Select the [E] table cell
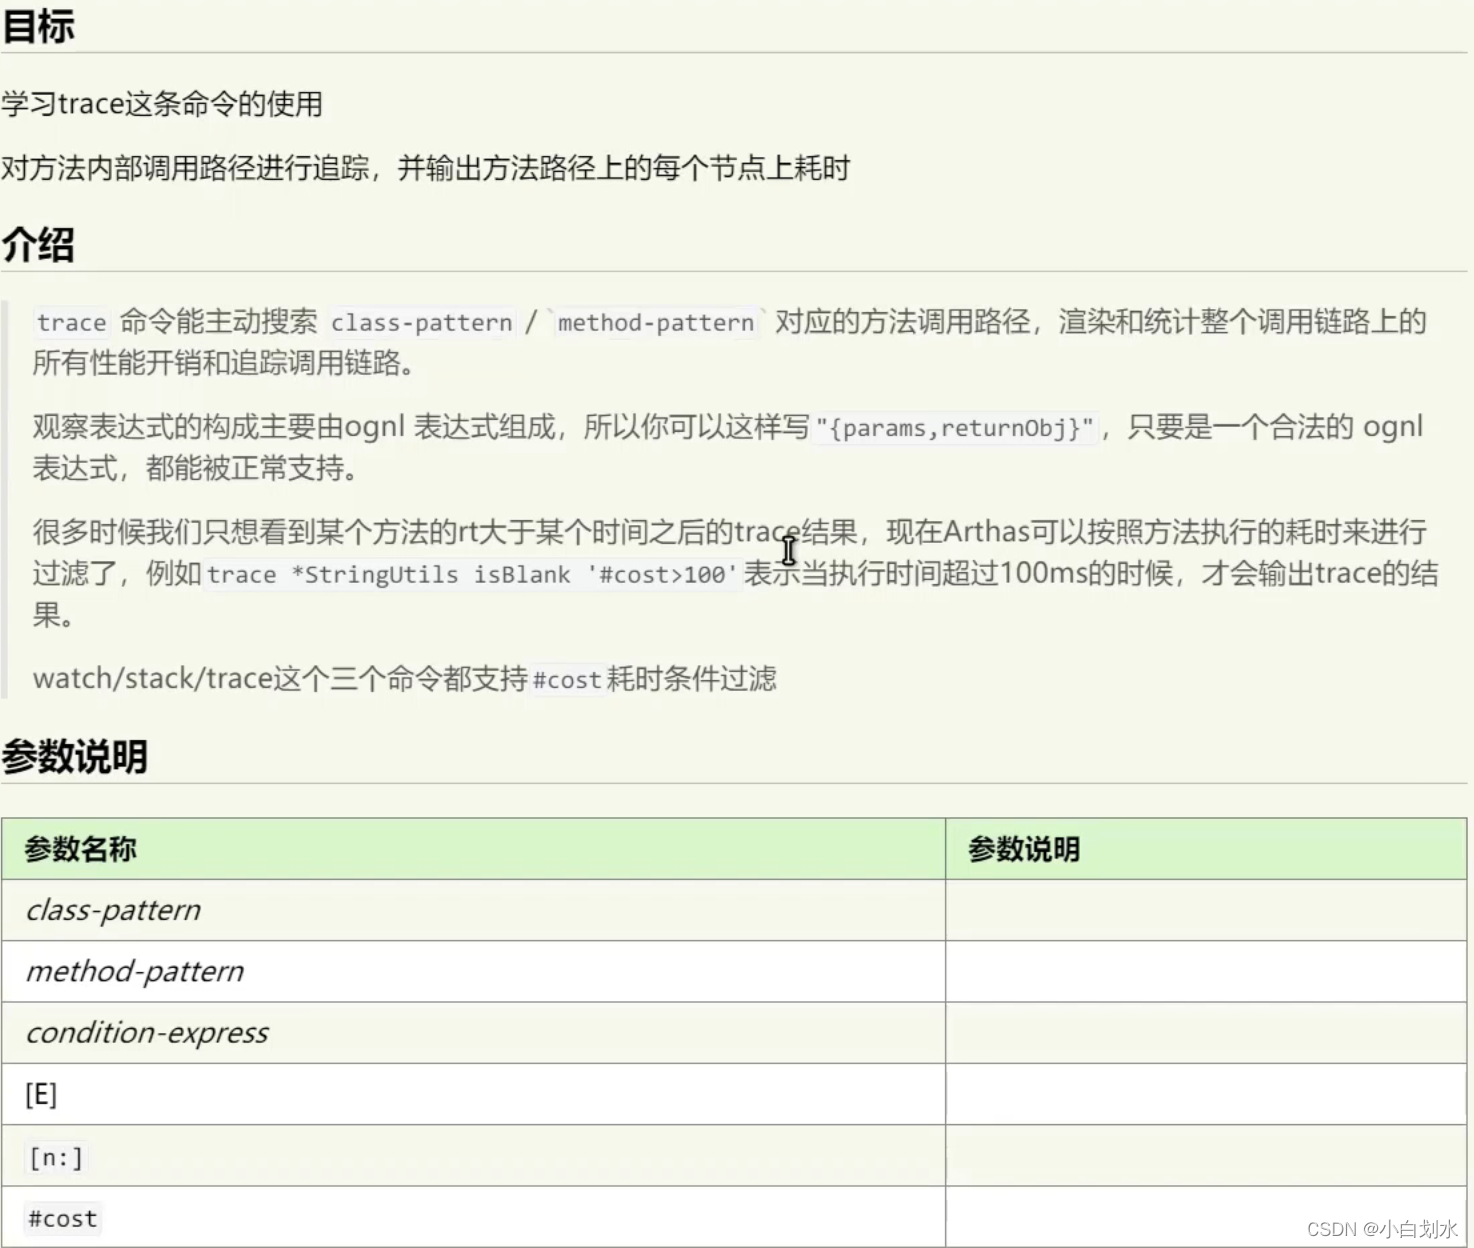This screenshot has height=1248, width=1474. tap(473, 1094)
